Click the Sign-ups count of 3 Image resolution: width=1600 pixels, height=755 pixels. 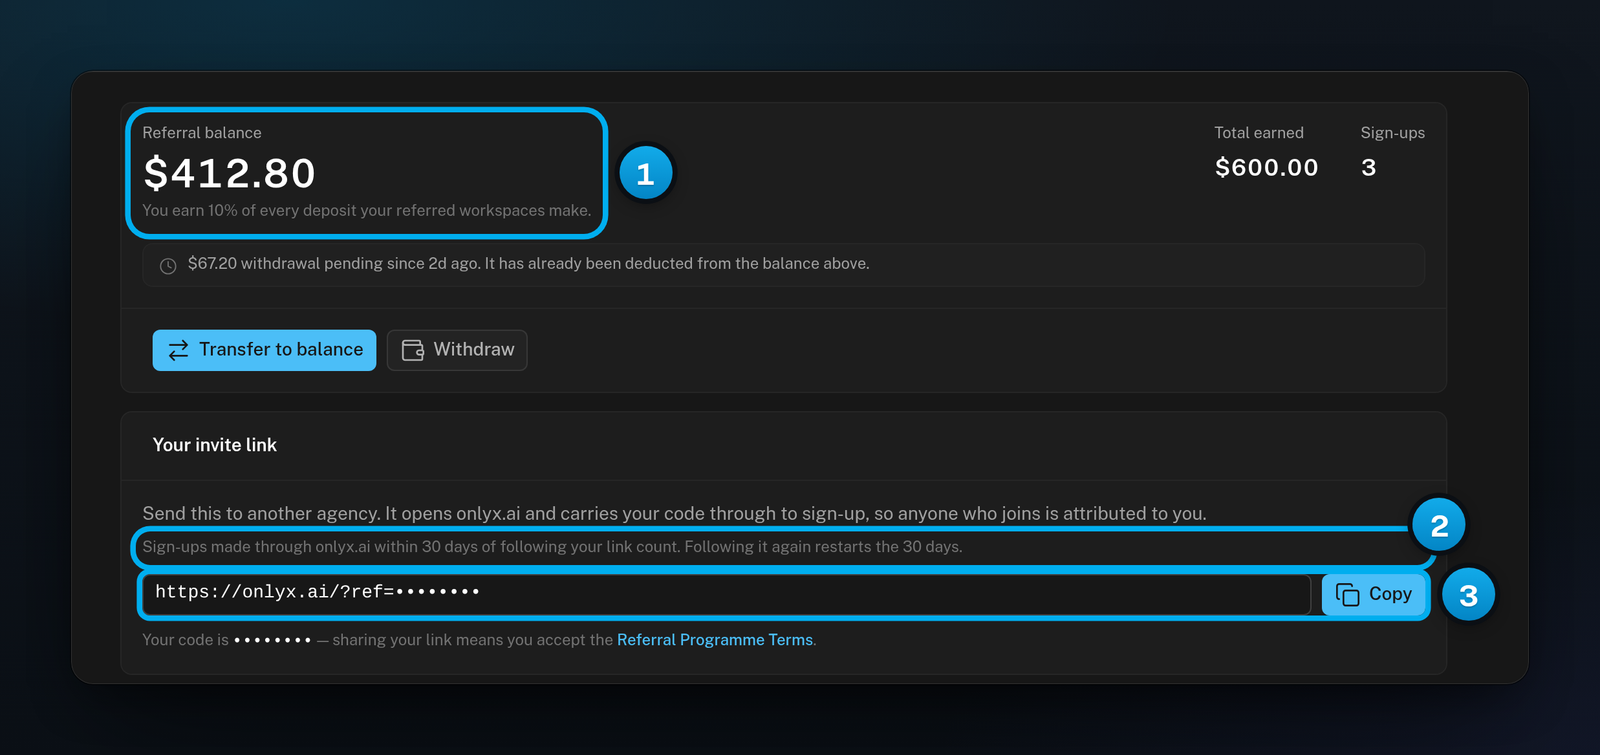click(1369, 168)
